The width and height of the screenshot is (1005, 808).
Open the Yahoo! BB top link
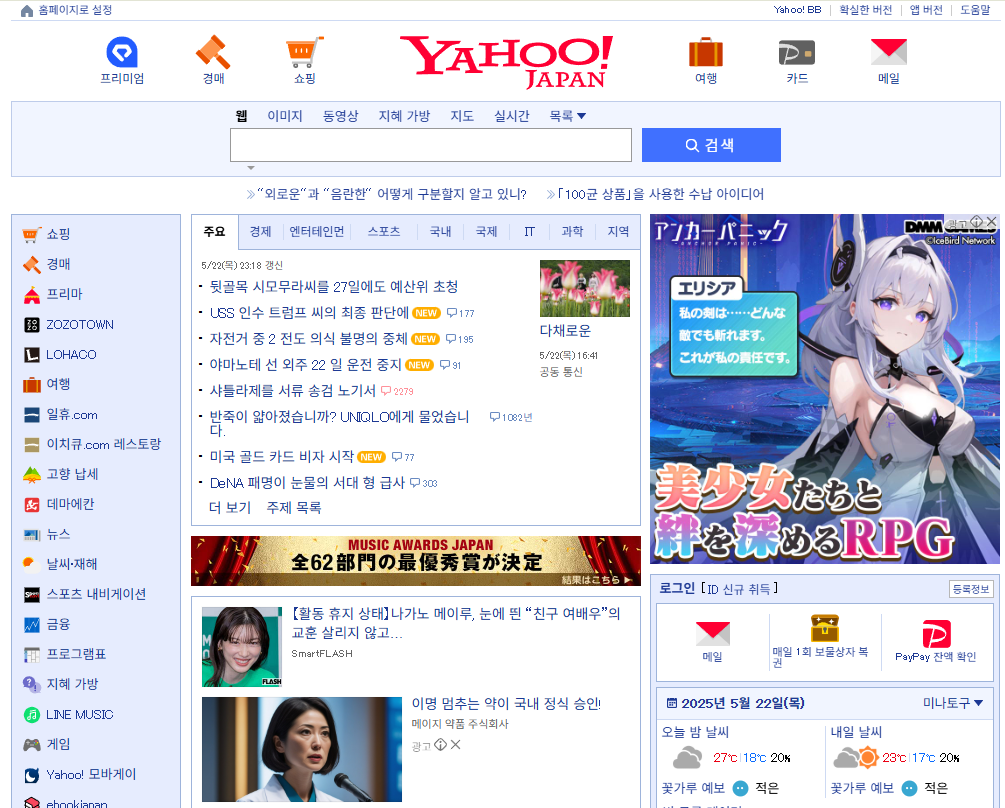pyautogui.click(x=797, y=10)
